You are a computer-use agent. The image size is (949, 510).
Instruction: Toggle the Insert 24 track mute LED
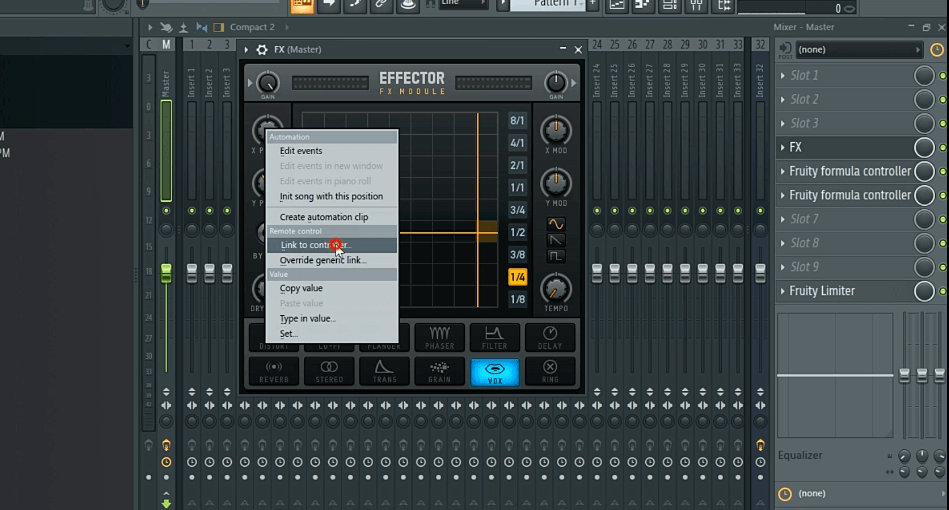pos(597,211)
